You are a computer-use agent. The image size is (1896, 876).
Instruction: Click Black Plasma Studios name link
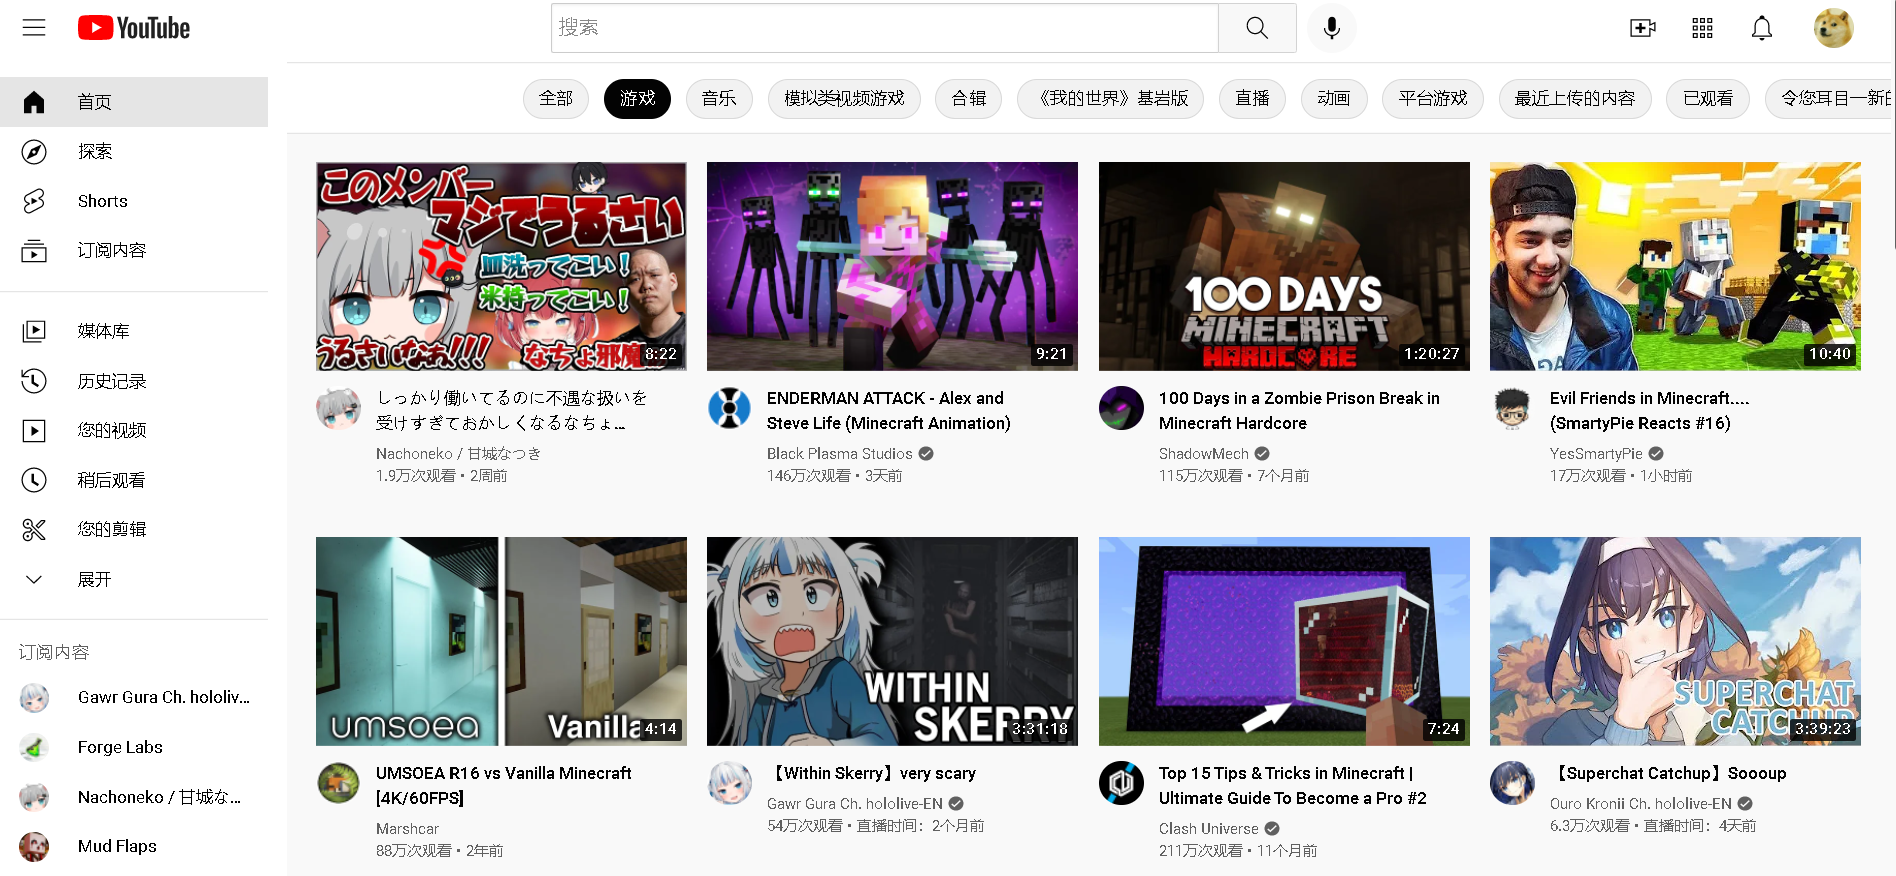[839, 454]
